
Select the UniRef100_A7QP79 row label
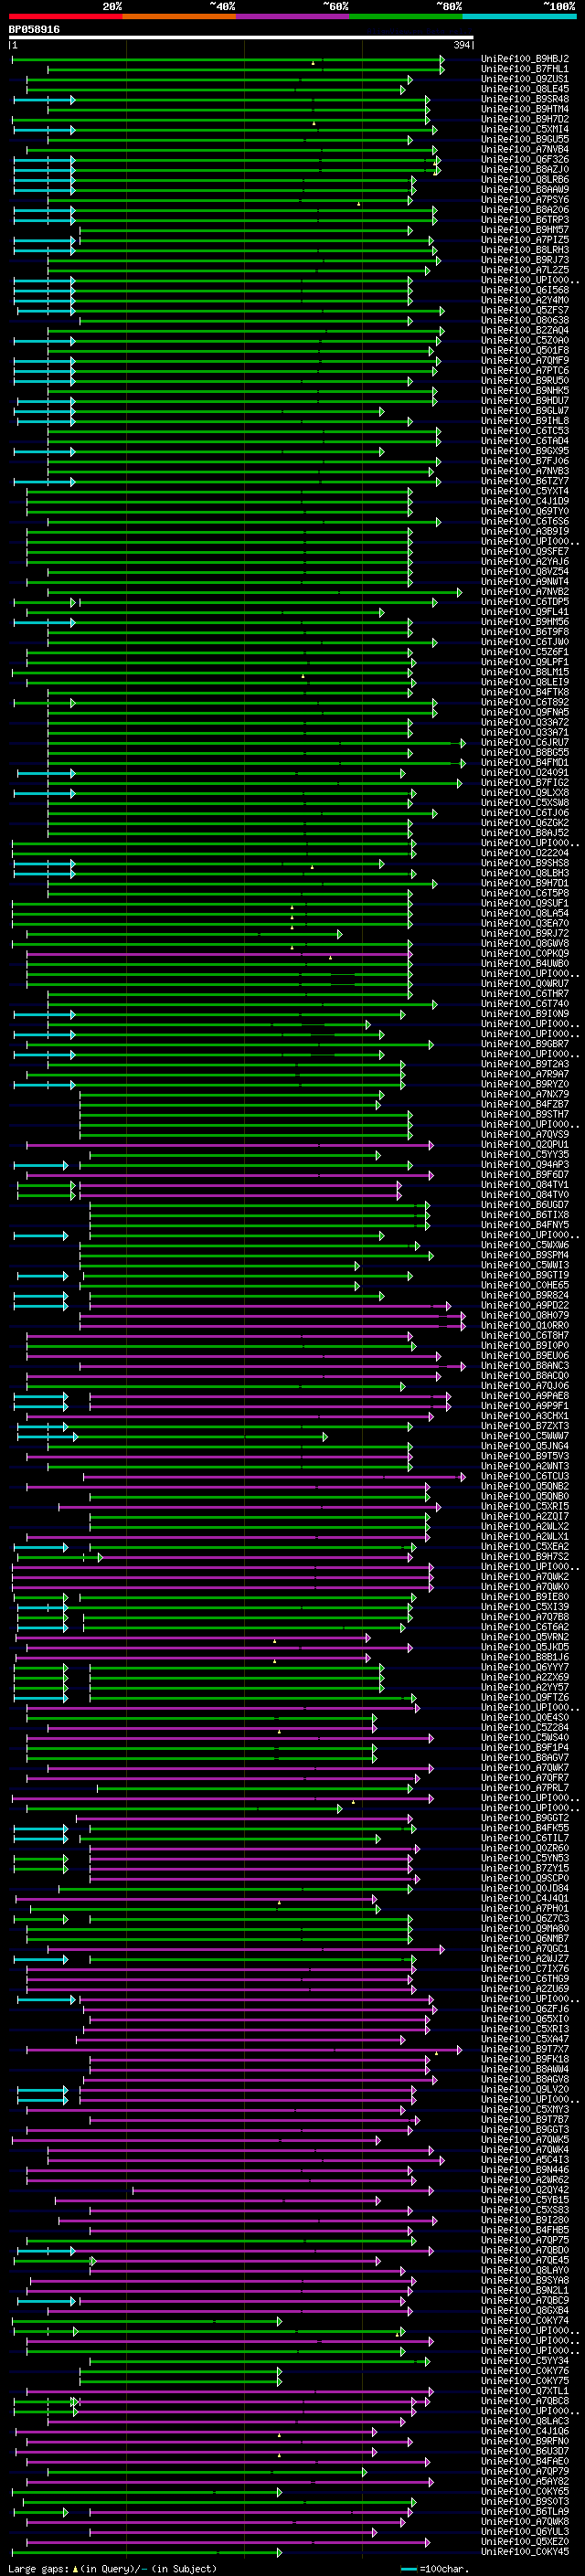(x=525, y=2472)
